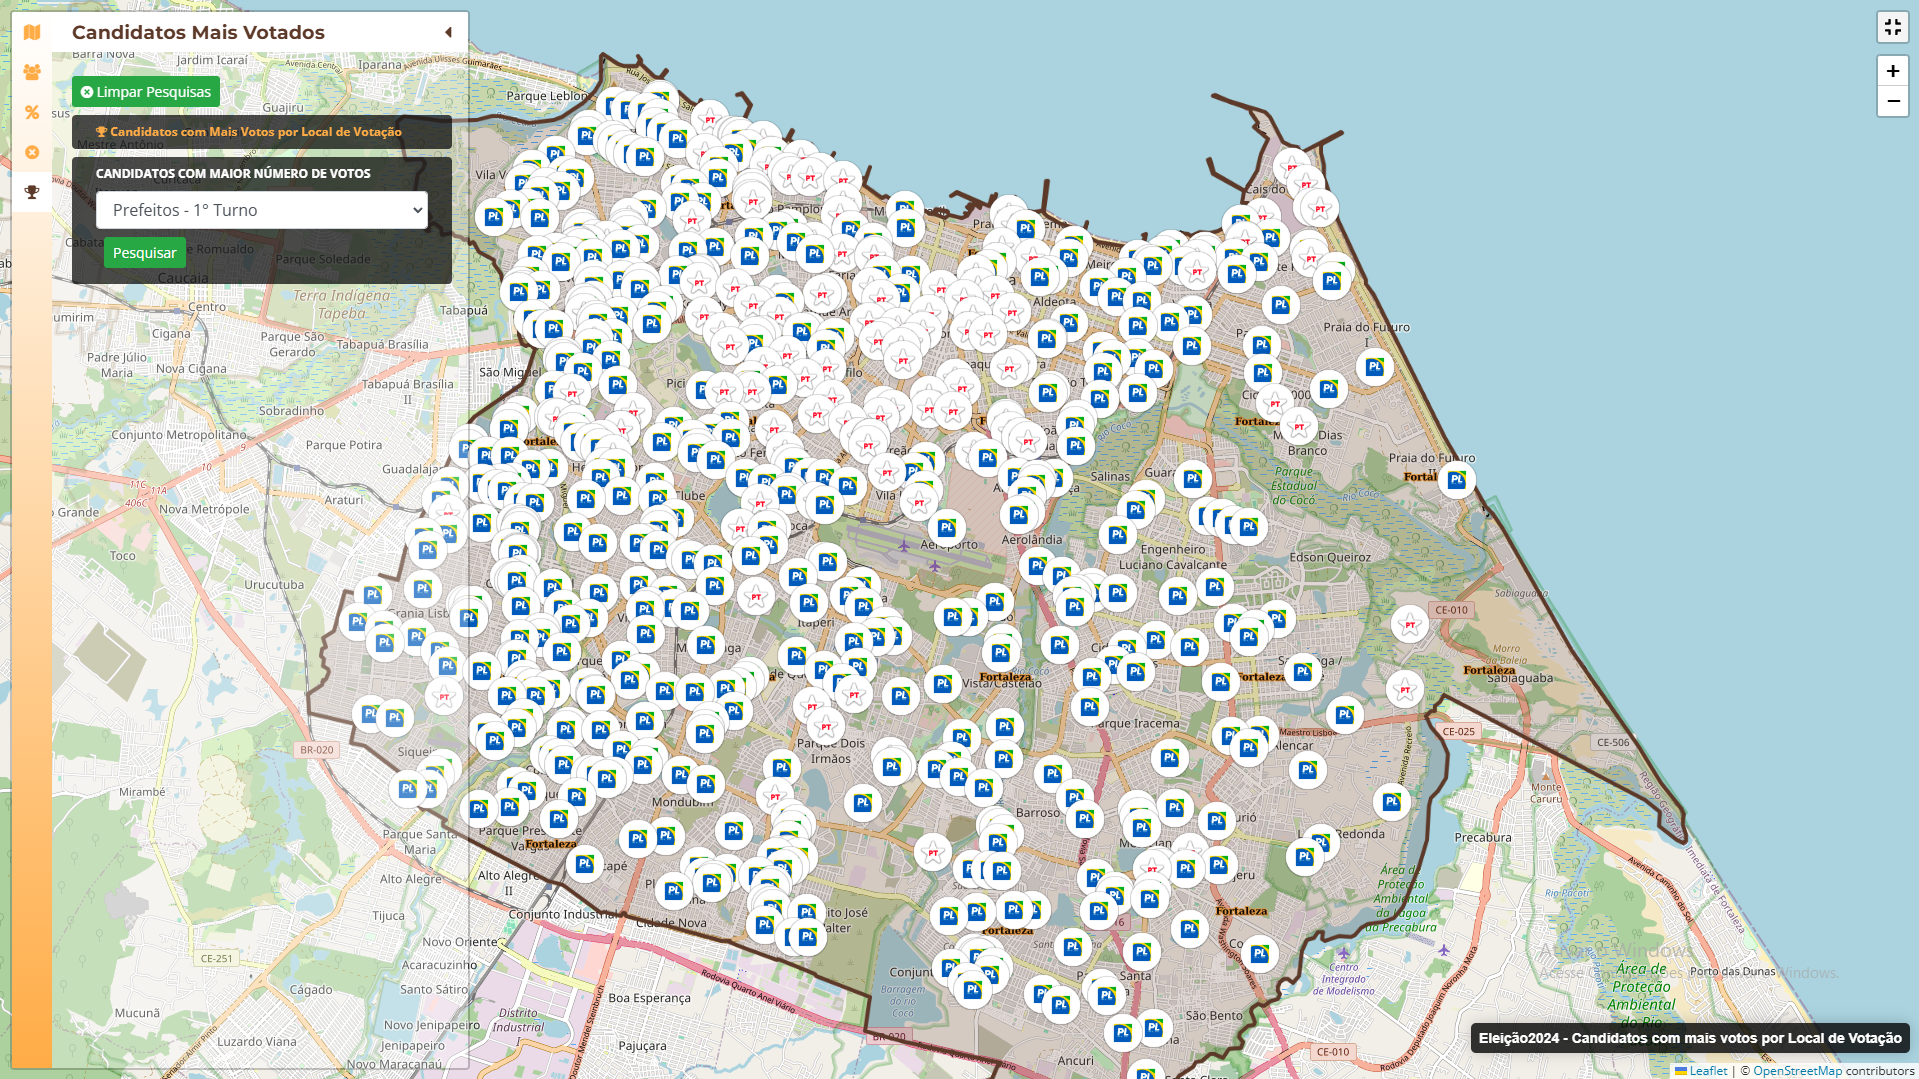Viewport: 1919px width, 1079px height.
Task: Open the Prefeitos - 1° Turno dropdown
Action: click(261, 210)
